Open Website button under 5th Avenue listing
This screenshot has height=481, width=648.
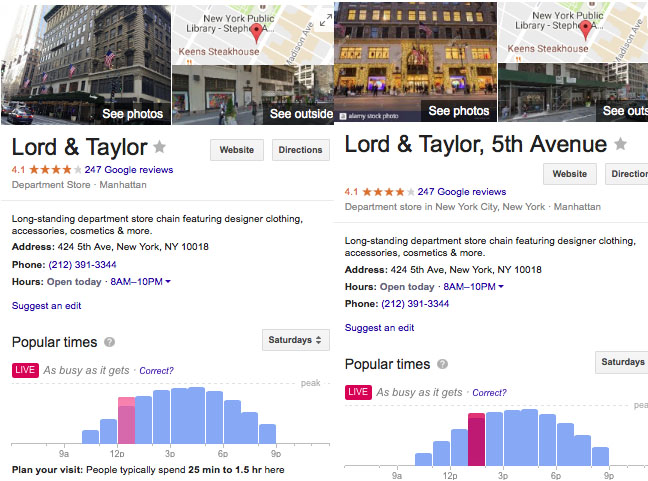[x=570, y=174]
